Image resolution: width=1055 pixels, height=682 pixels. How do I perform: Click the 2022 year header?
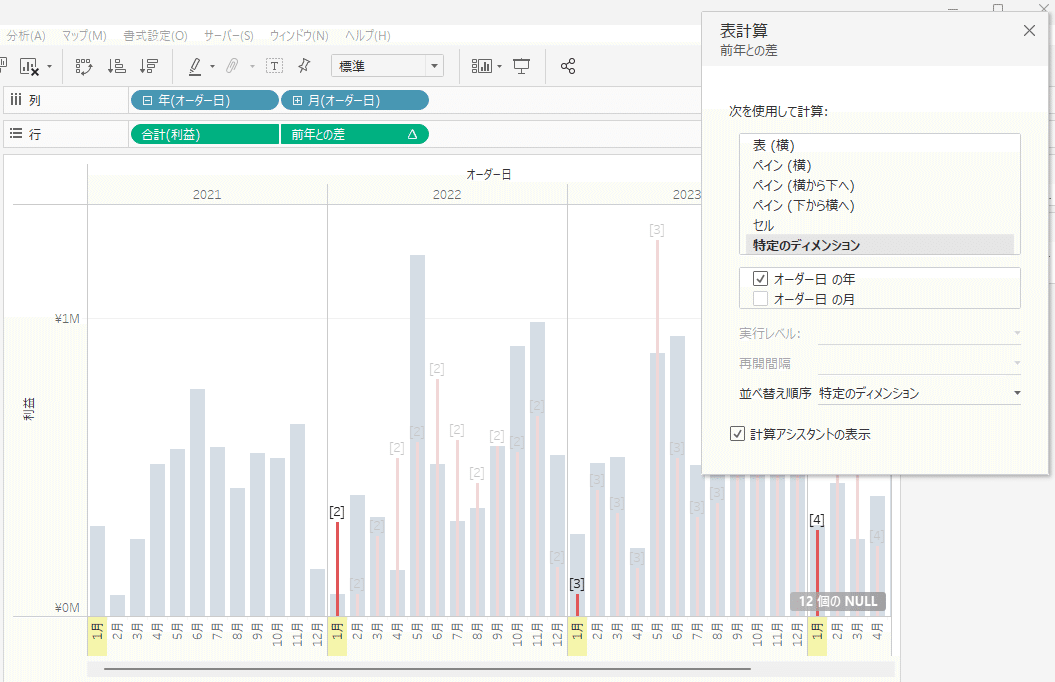tap(447, 194)
